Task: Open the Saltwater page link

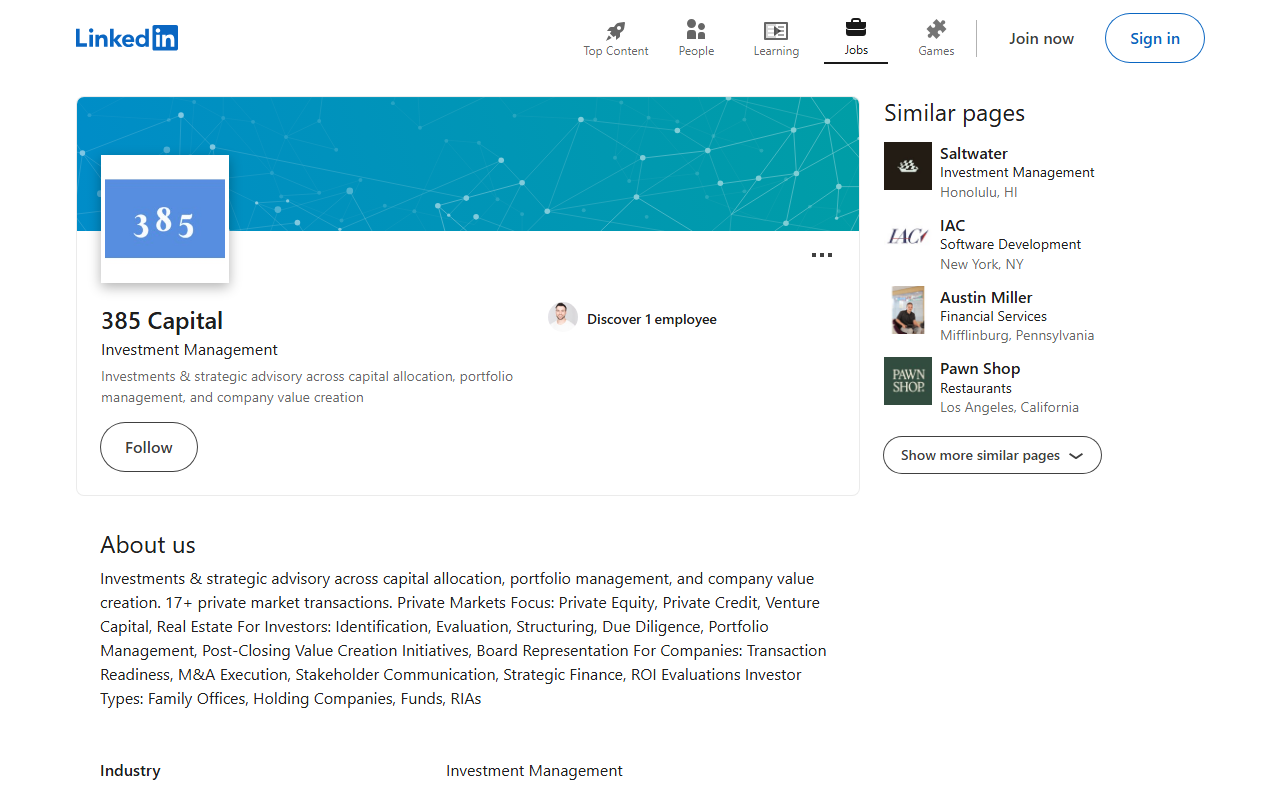Action: (974, 154)
